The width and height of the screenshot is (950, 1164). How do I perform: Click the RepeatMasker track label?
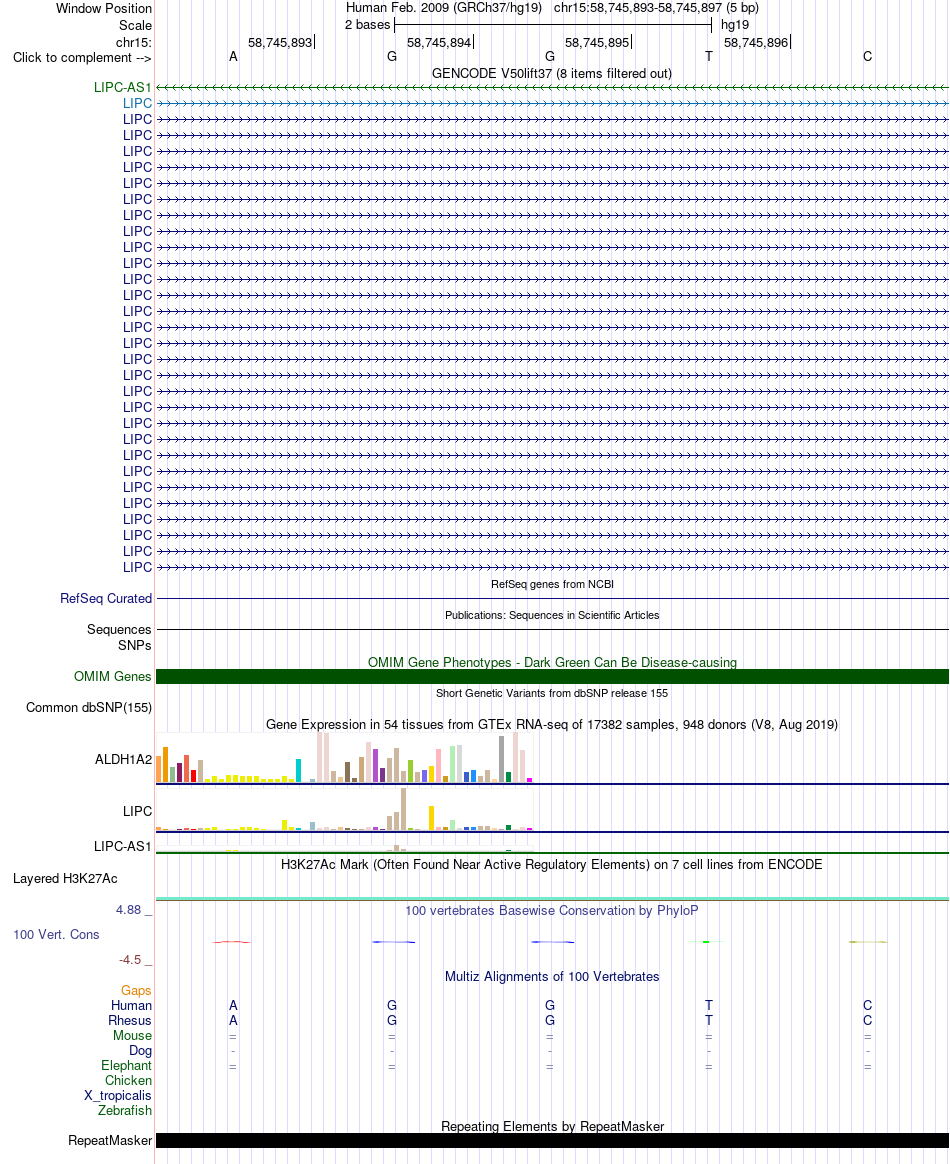[x=110, y=1140]
